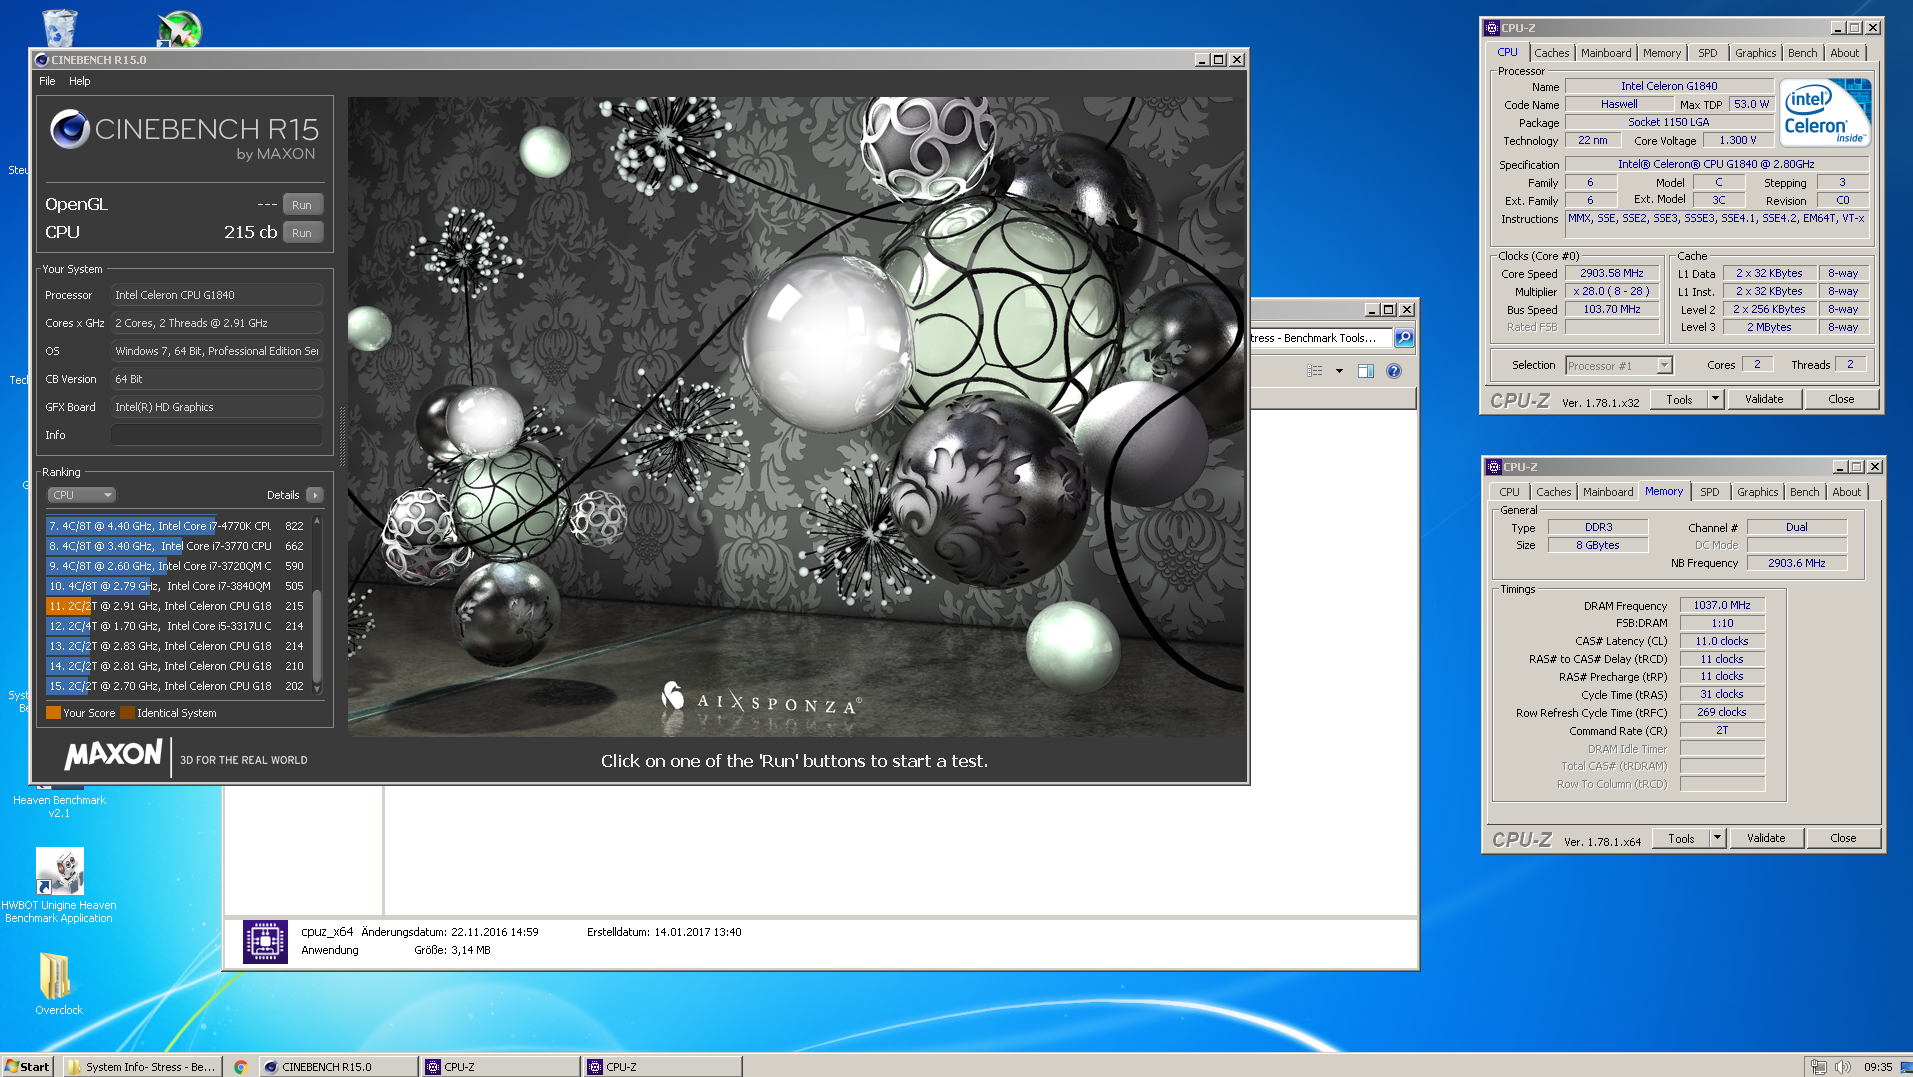Open Graphics tab in lower CPU-Z window

(x=1757, y=492)
